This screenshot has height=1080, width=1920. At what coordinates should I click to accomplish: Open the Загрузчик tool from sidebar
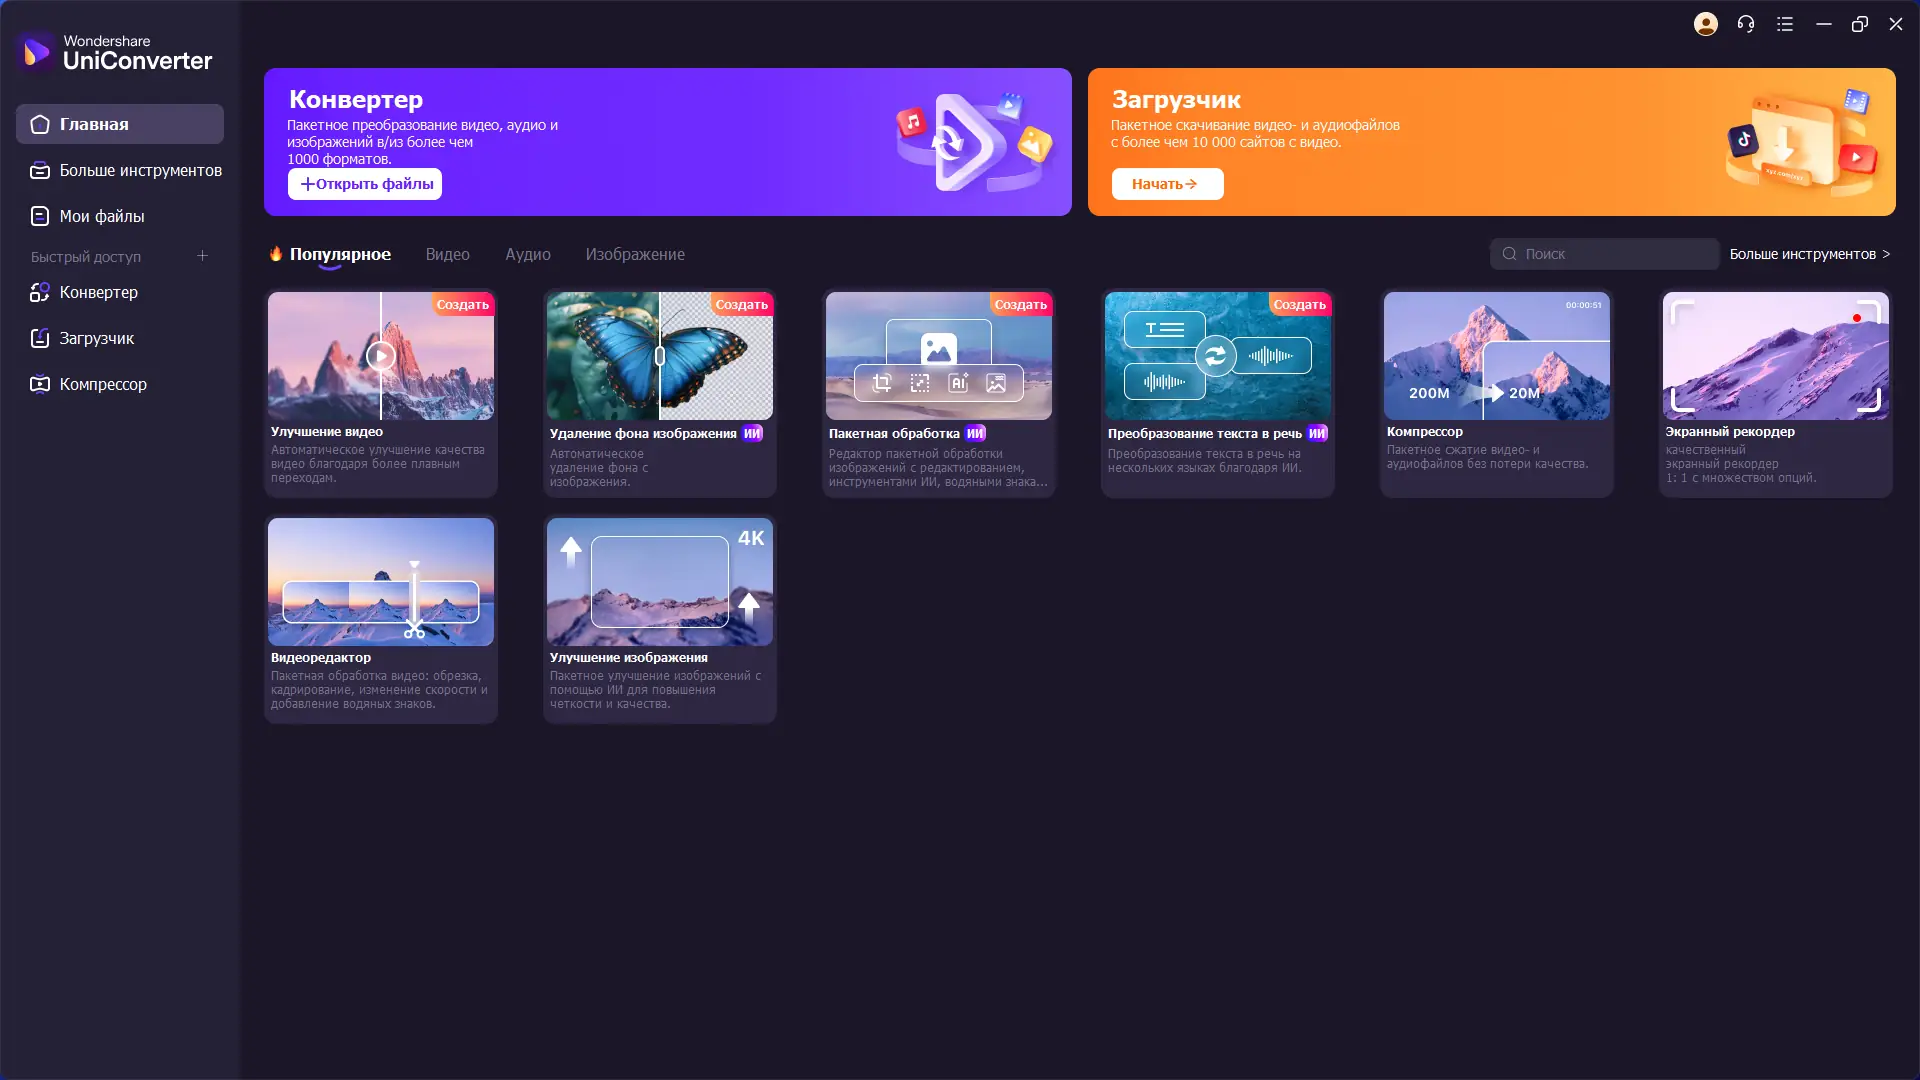95,338
